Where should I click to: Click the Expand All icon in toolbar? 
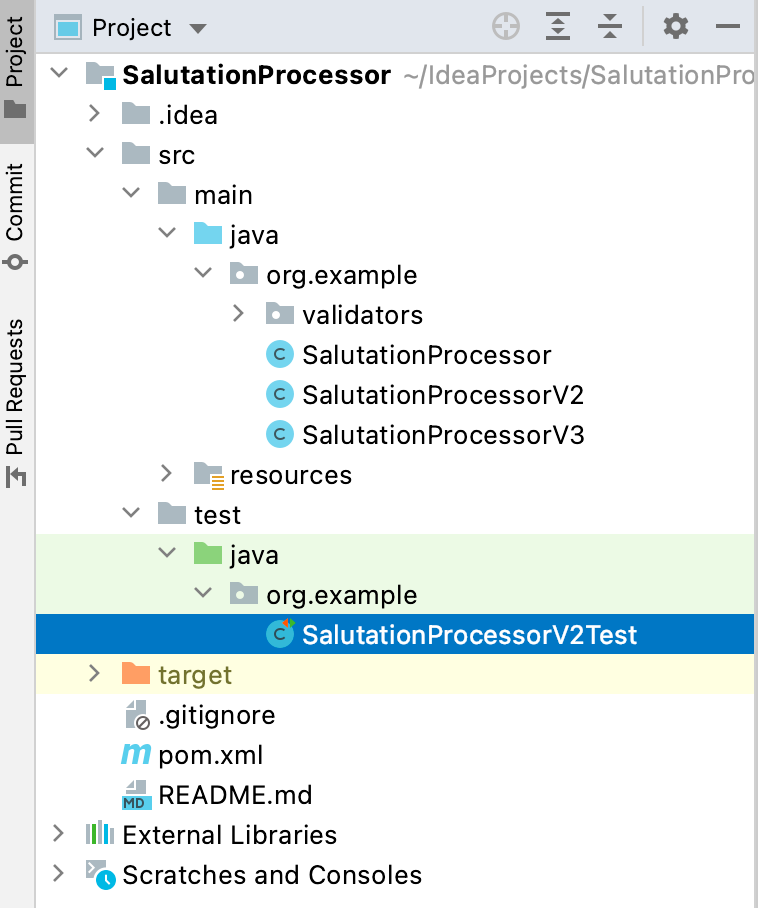point(558,27)
